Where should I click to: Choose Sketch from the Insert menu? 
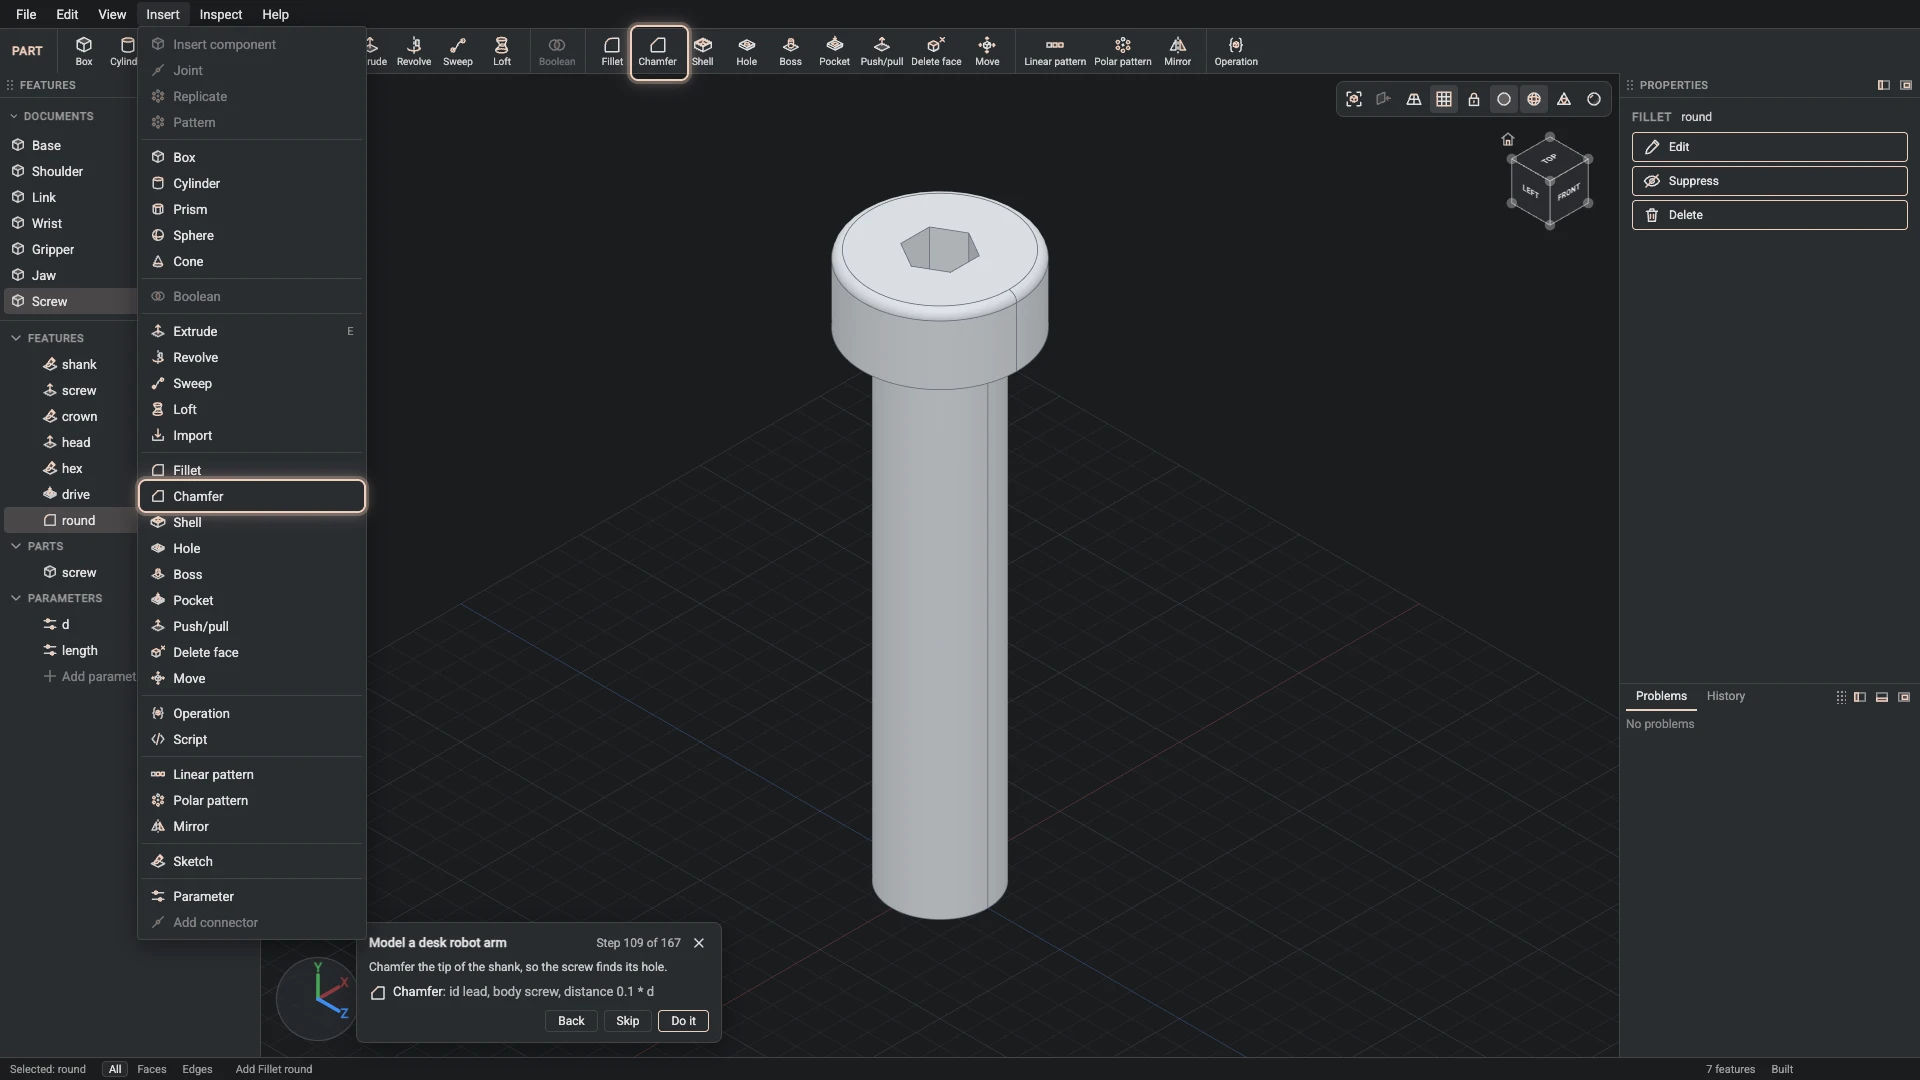click(252, 861)
